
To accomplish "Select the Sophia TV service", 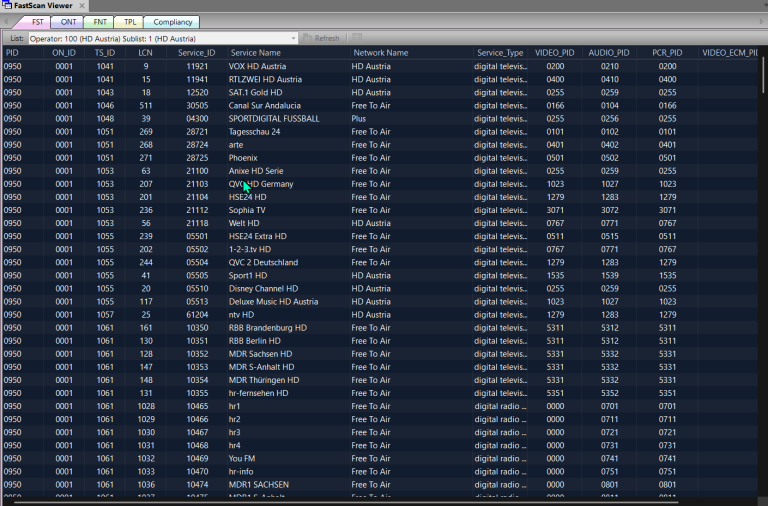I will point(247,210).
